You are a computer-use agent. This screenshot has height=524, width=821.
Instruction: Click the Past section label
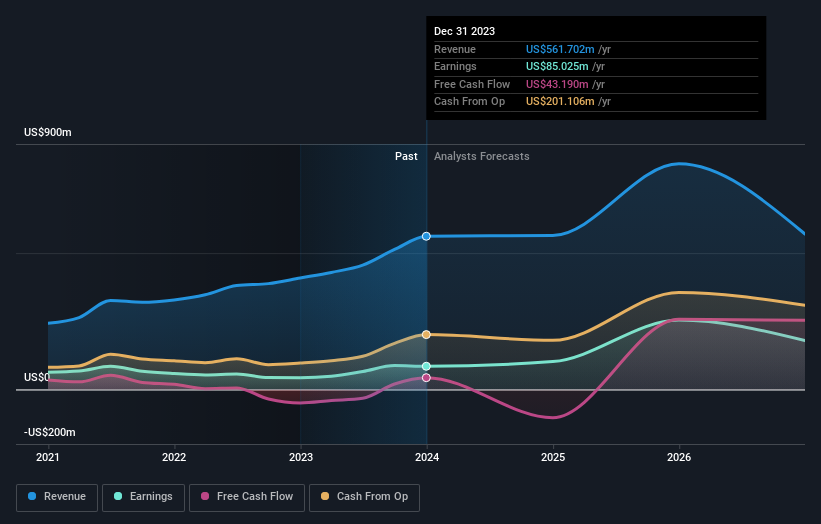(x=406, y=157)
